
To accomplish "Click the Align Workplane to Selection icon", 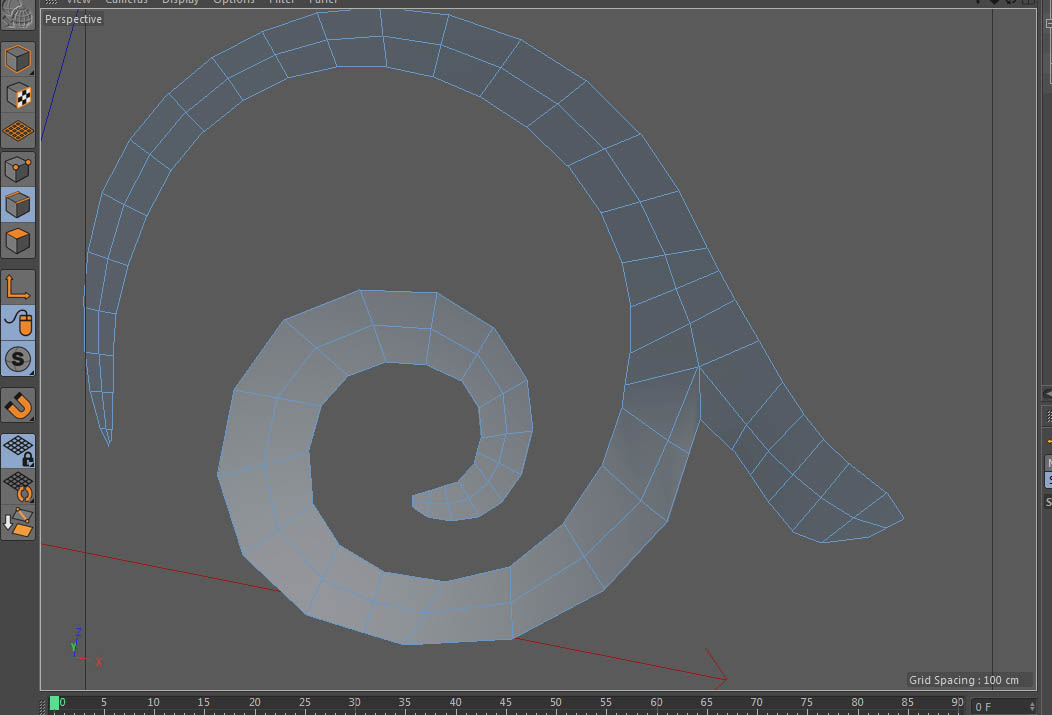I will (18, 522).
